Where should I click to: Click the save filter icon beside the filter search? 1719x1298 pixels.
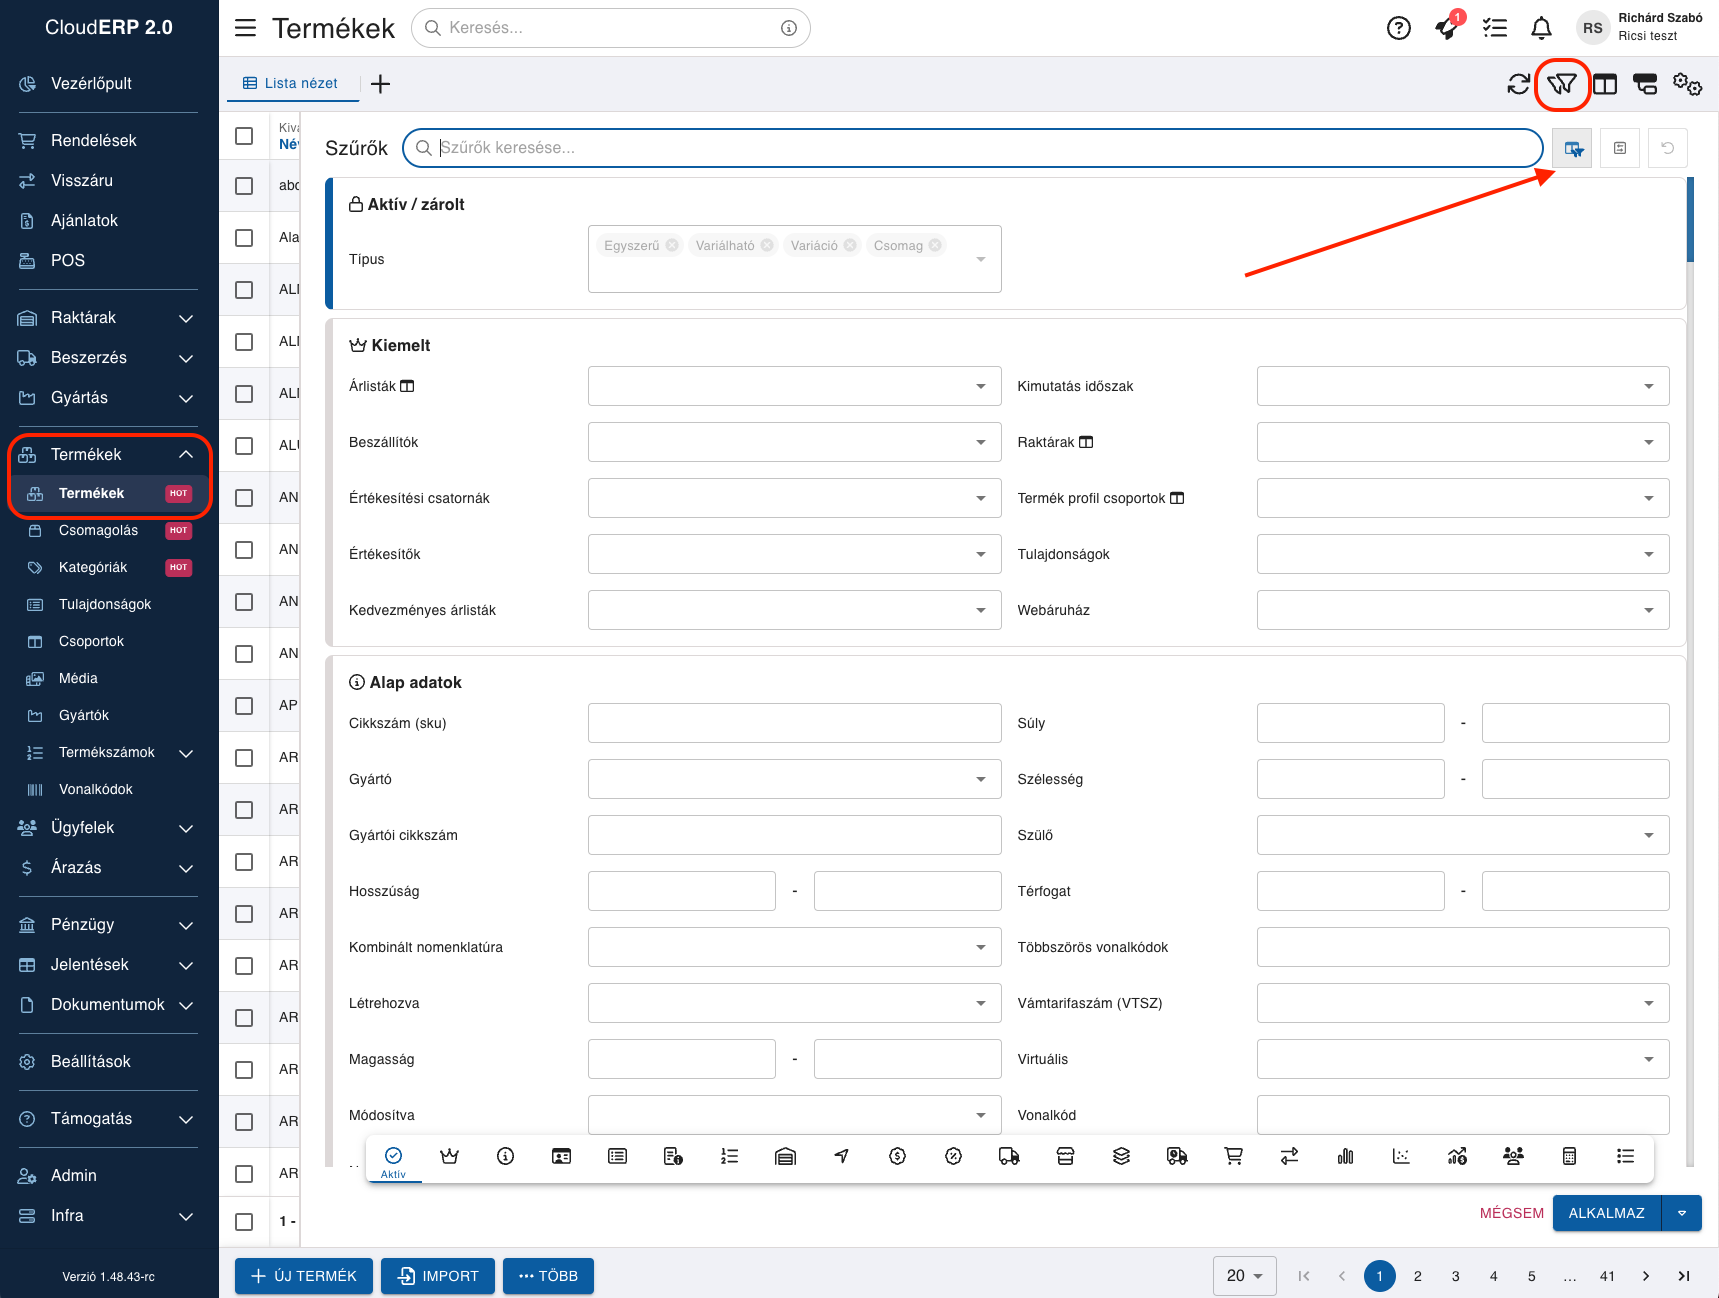(1620, 148)
